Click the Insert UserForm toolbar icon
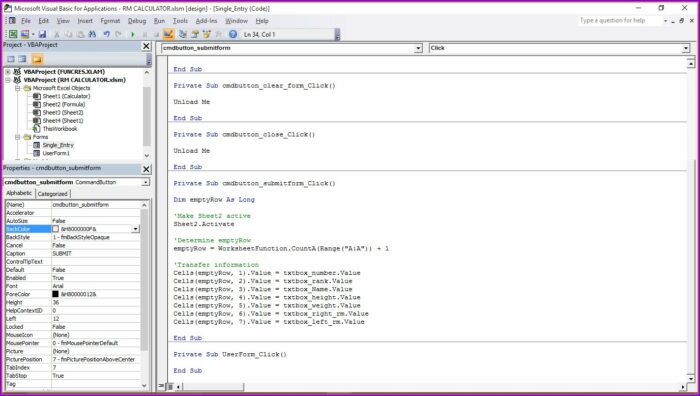 [25, 34]
